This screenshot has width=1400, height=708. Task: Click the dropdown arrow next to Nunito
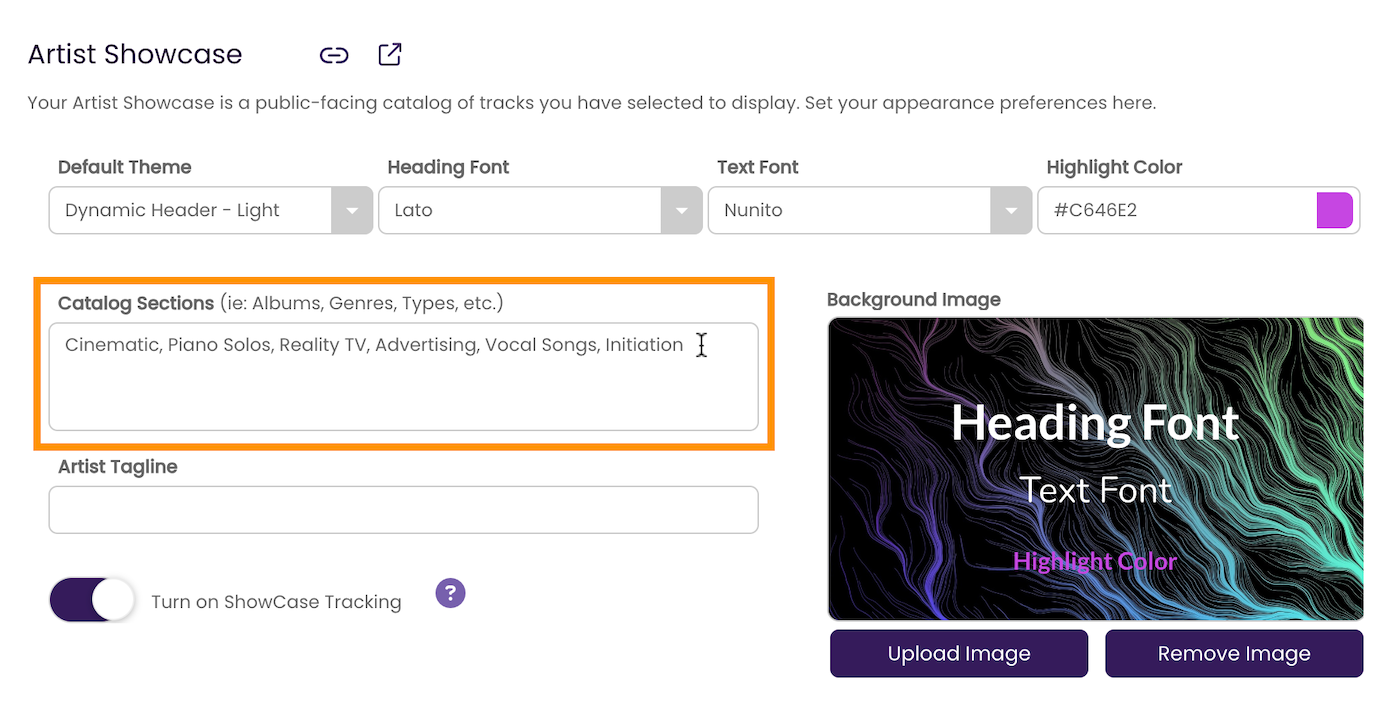pos(1011,210)
